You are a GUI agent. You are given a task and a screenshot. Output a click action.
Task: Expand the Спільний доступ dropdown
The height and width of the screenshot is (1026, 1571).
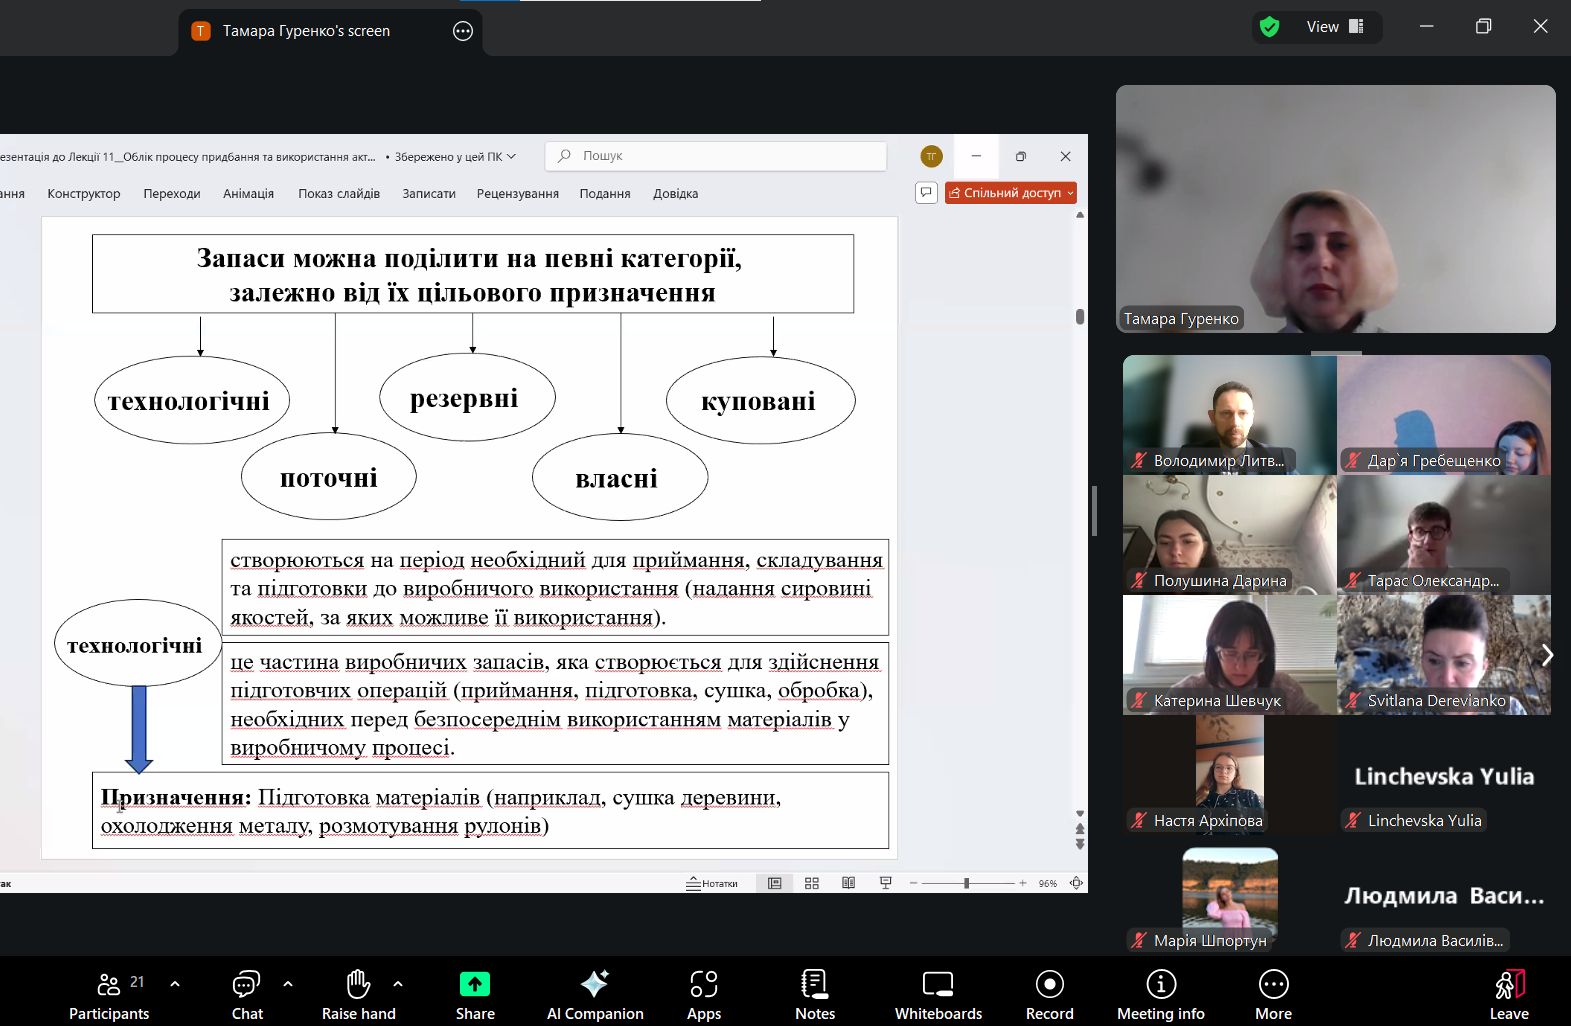coord(1070,193)
